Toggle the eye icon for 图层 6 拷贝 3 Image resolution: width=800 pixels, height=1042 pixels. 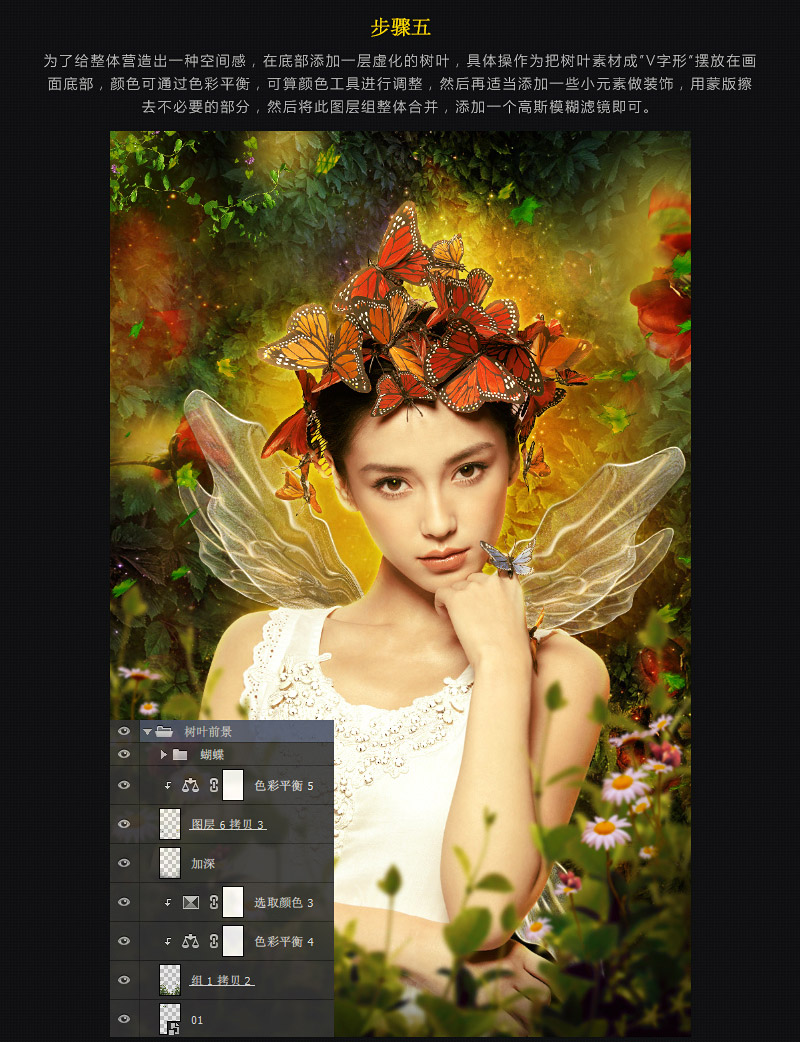coord(124,823)
